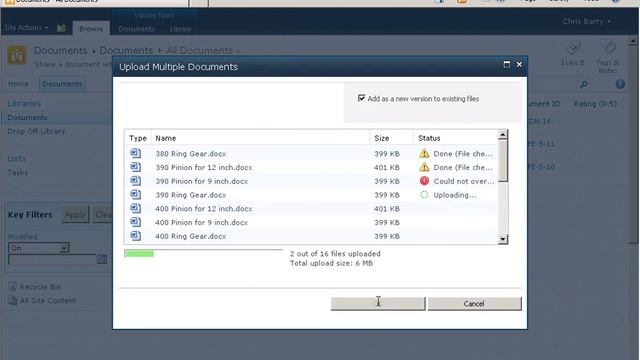Click the 'Could not over...' status text
The width and height of the screenshot is (640, 360).
[x=464, y=181]
